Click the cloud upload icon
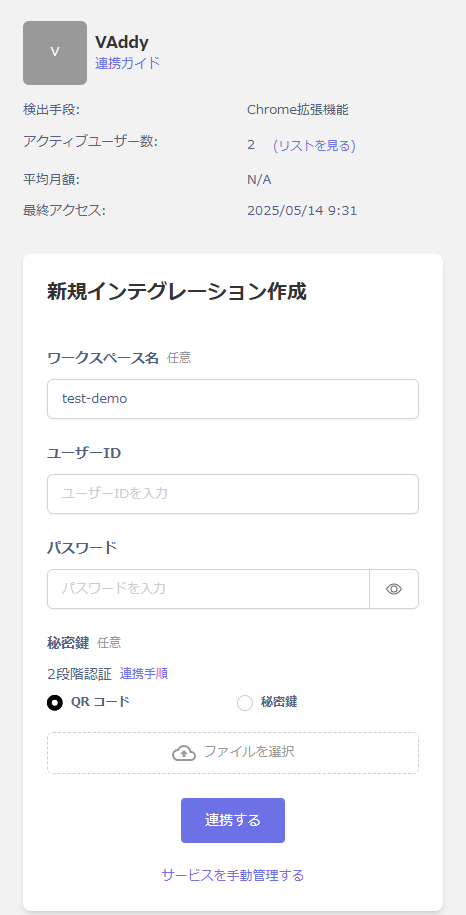This screenshot has width=466, height=915. (x=184, y=753)
